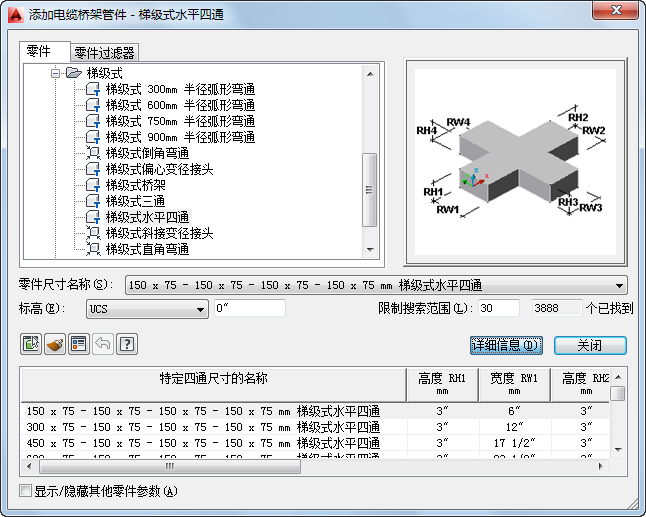Click the 关闭 button
Screen dimensions: 646x517
point(590,345)
